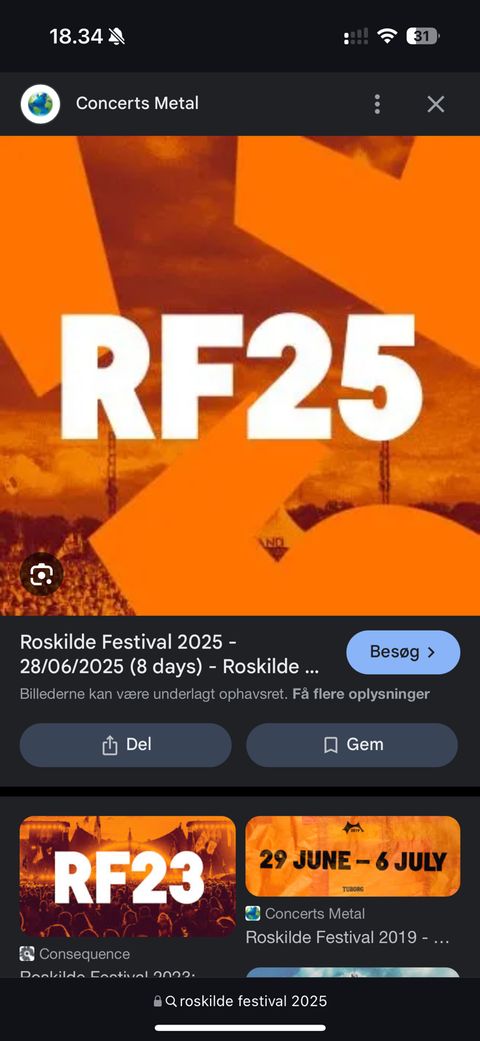Tap the Roskilde Festival 2019 result title
The image size is (480, 1041).
pos(348,937)
